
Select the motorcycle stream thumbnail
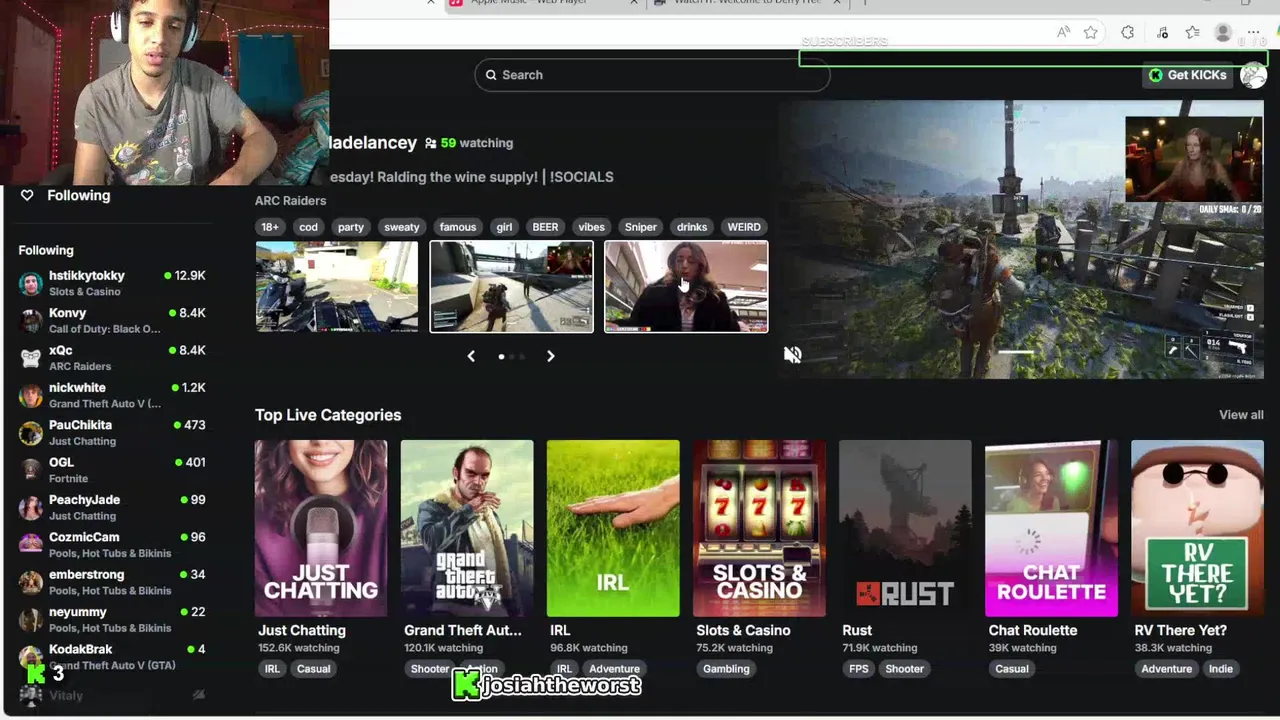pyautogui.click(x=336, y=286)
